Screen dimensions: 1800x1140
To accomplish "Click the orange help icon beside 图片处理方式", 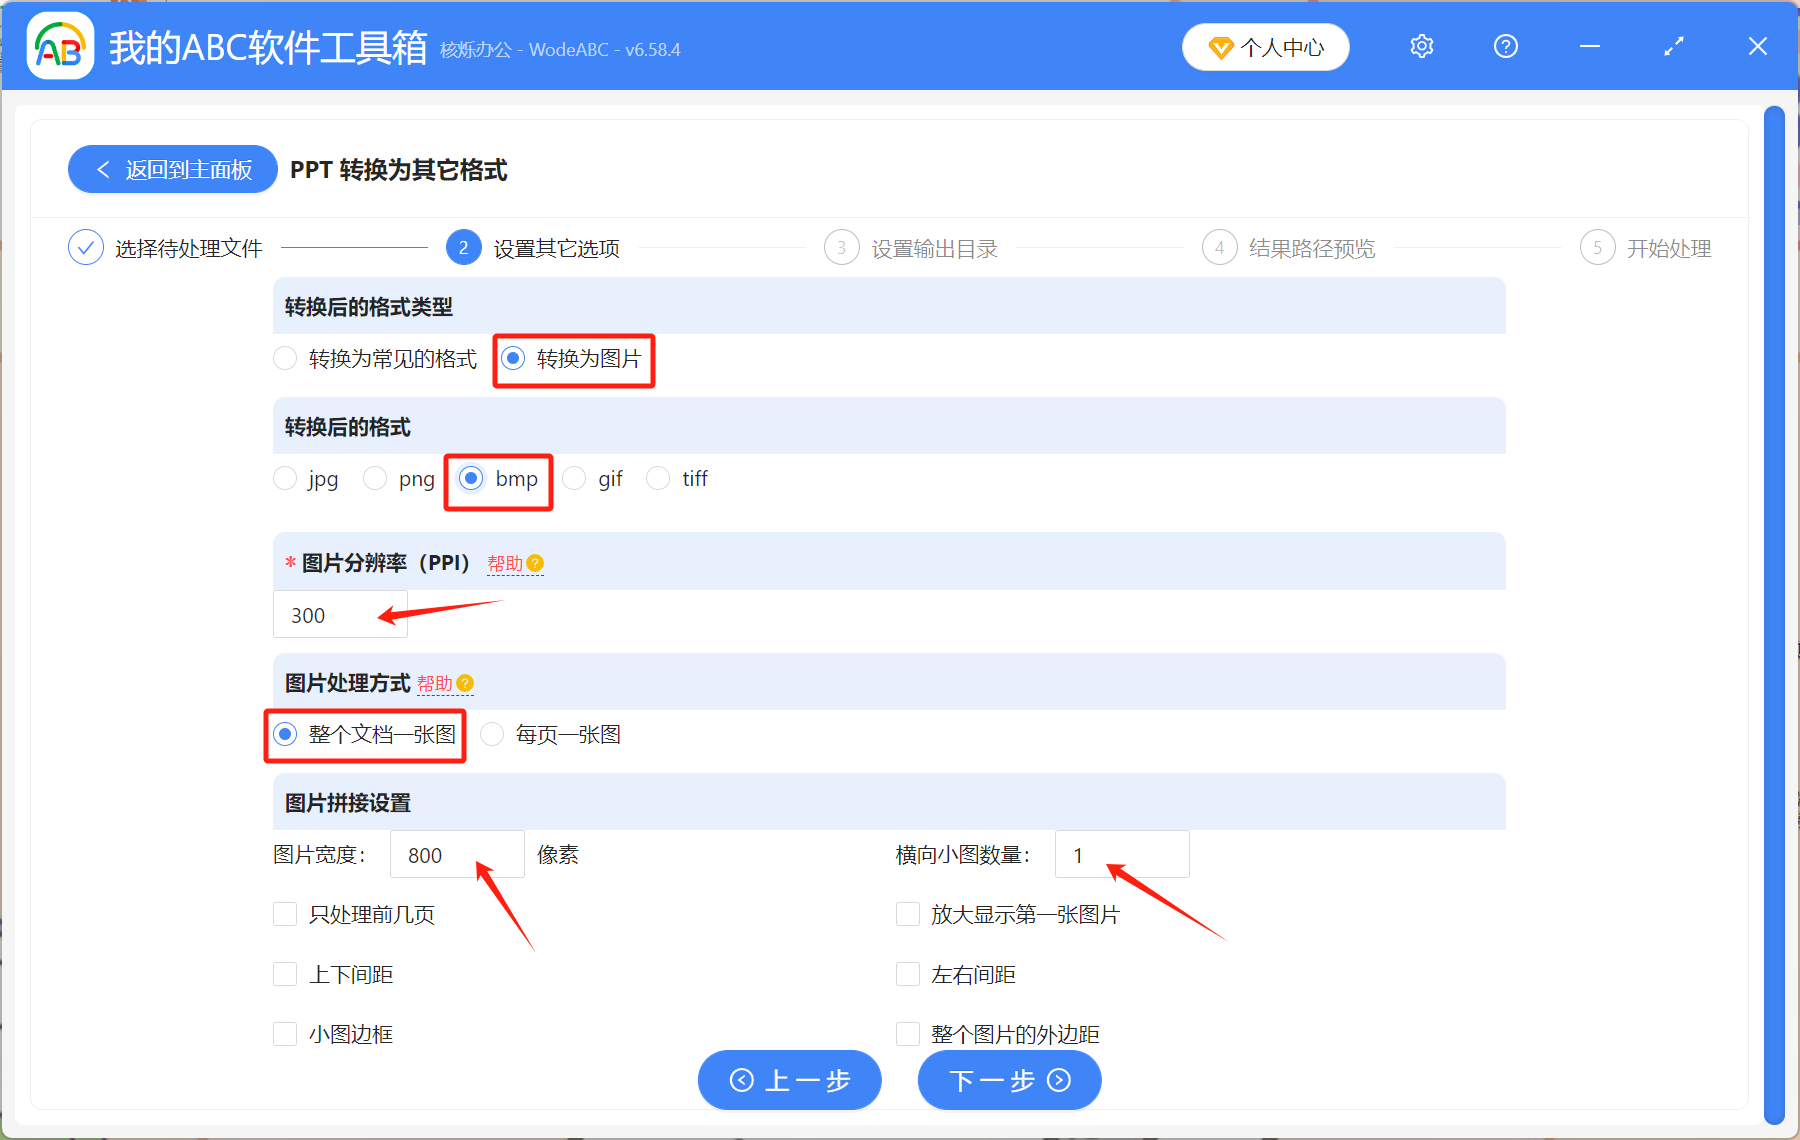I will pyautogui.click(x=466, y=684).
